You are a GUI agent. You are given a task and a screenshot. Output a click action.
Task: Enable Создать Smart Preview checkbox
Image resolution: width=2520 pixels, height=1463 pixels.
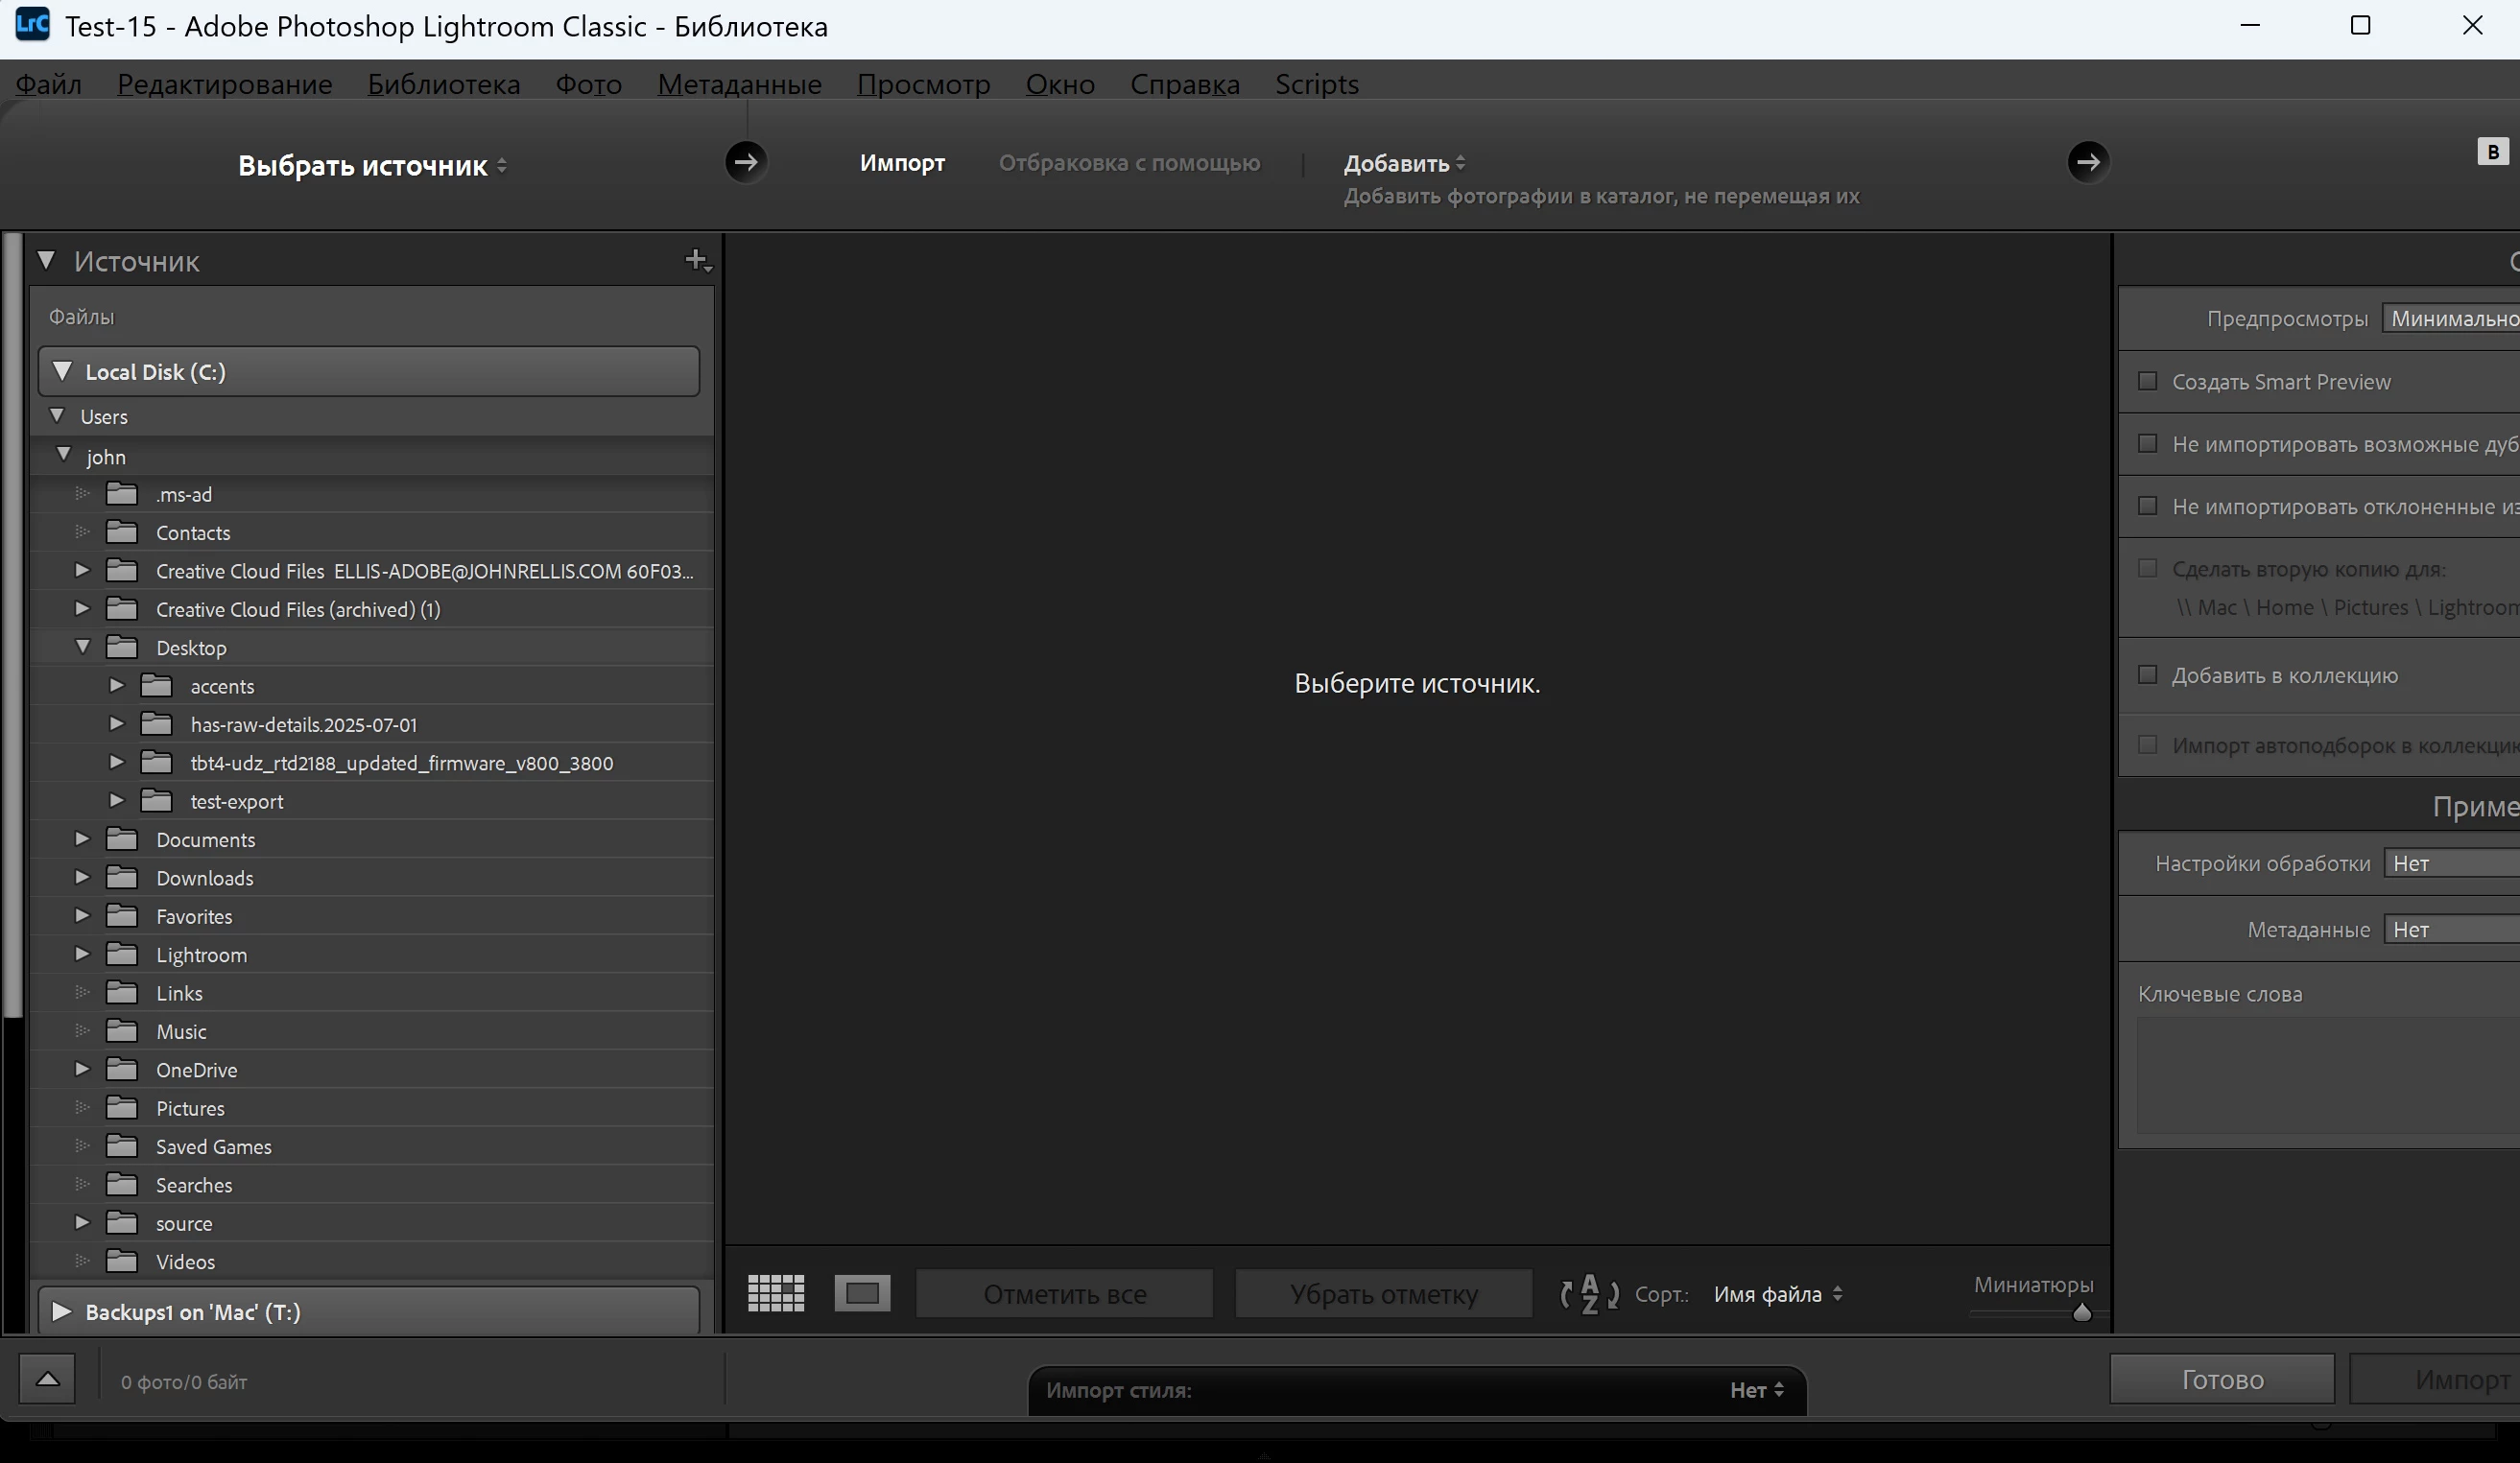[2147, 381]
